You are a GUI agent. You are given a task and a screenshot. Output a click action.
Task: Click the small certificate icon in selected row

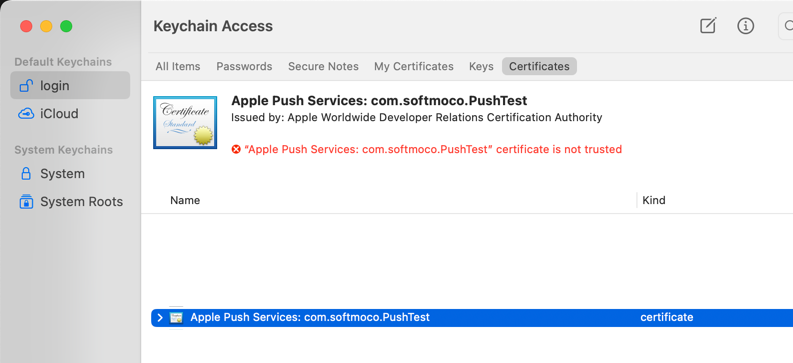click(176, 317)
